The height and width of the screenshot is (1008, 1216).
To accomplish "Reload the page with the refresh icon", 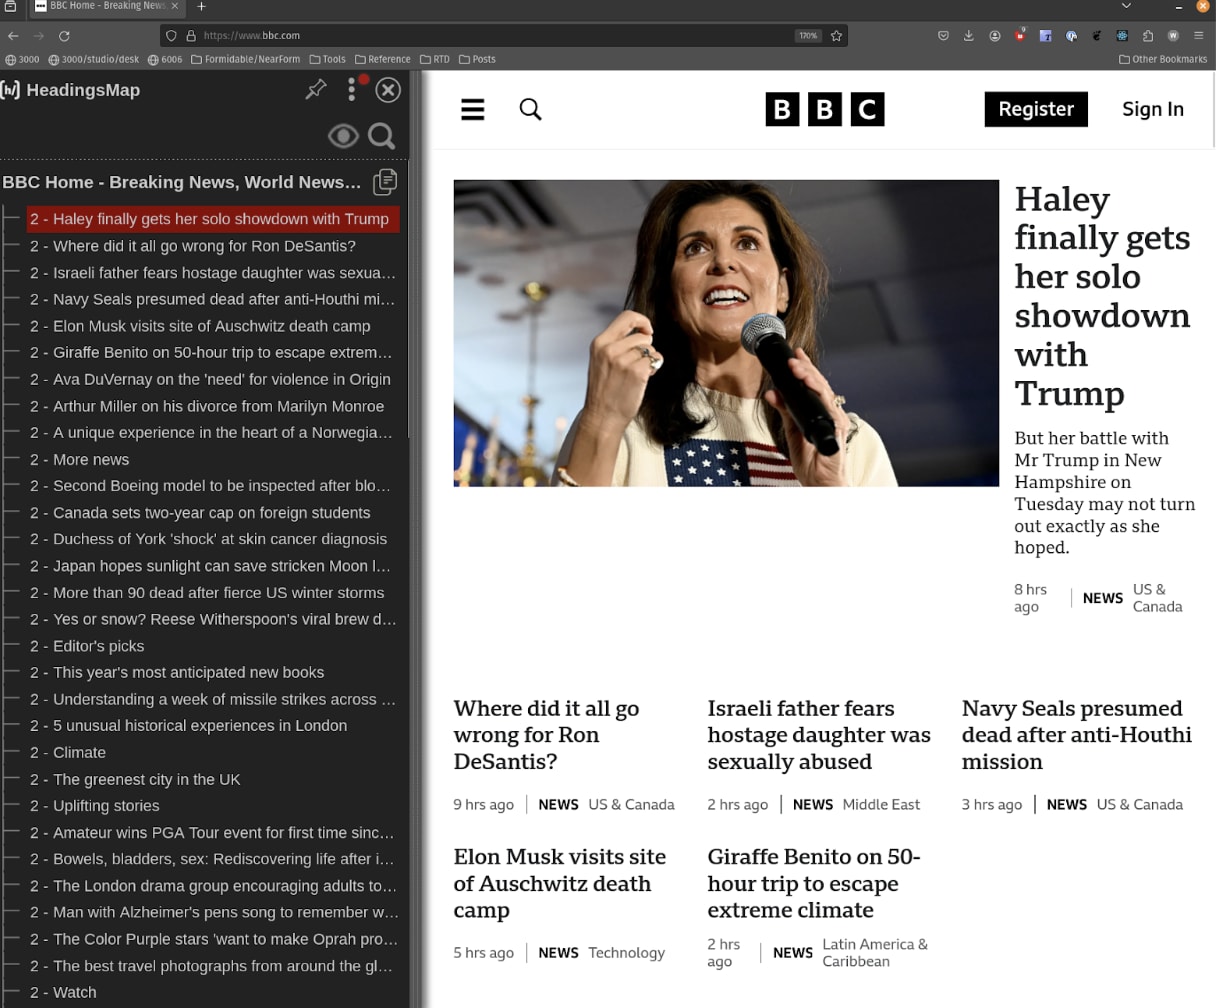I will tap(64, 35).
